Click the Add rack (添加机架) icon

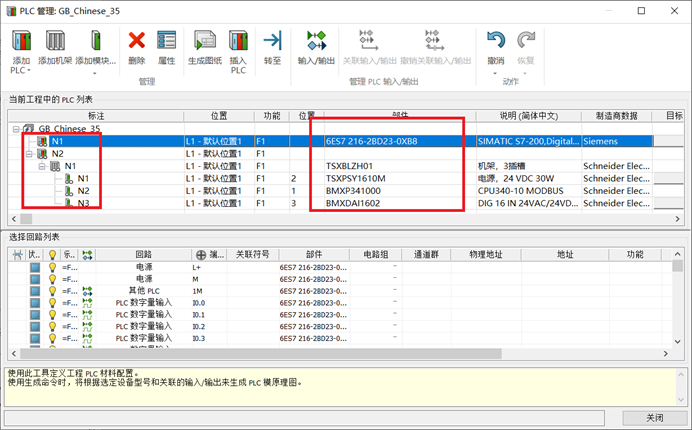pos(55,41)
